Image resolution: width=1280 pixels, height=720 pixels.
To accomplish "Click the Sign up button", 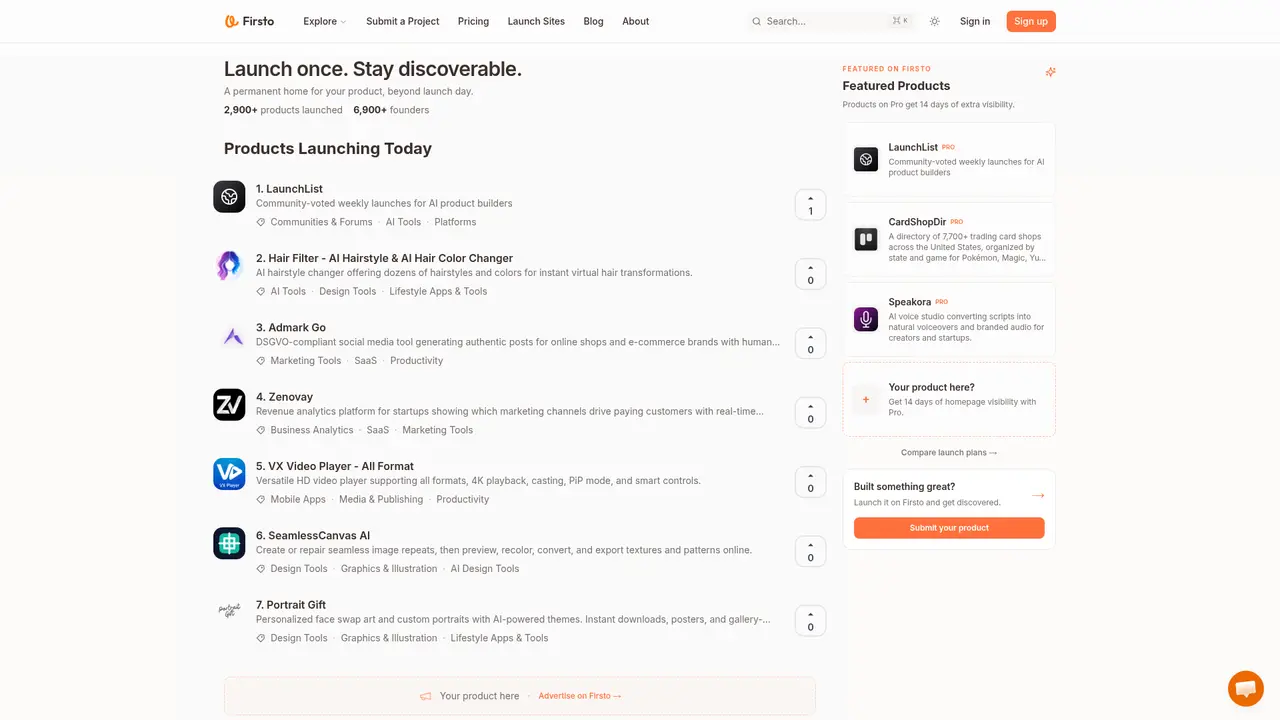I will 1031,21.
